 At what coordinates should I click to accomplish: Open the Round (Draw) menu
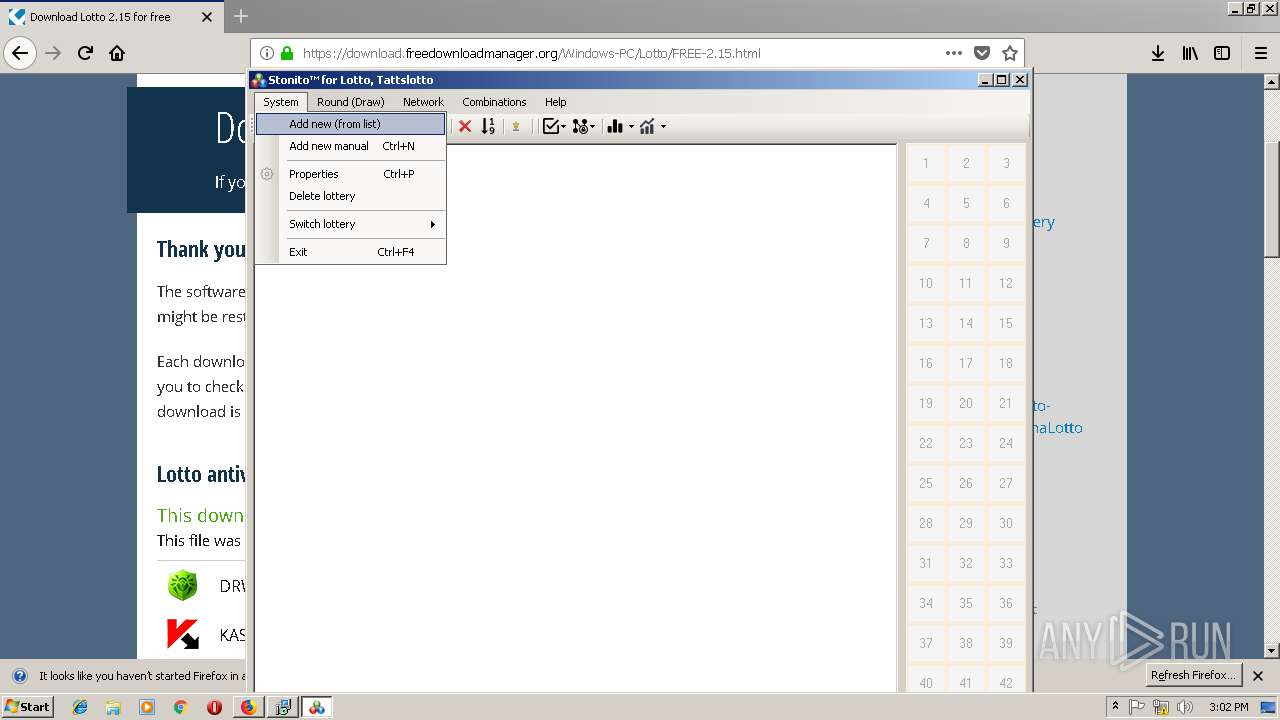350,102
